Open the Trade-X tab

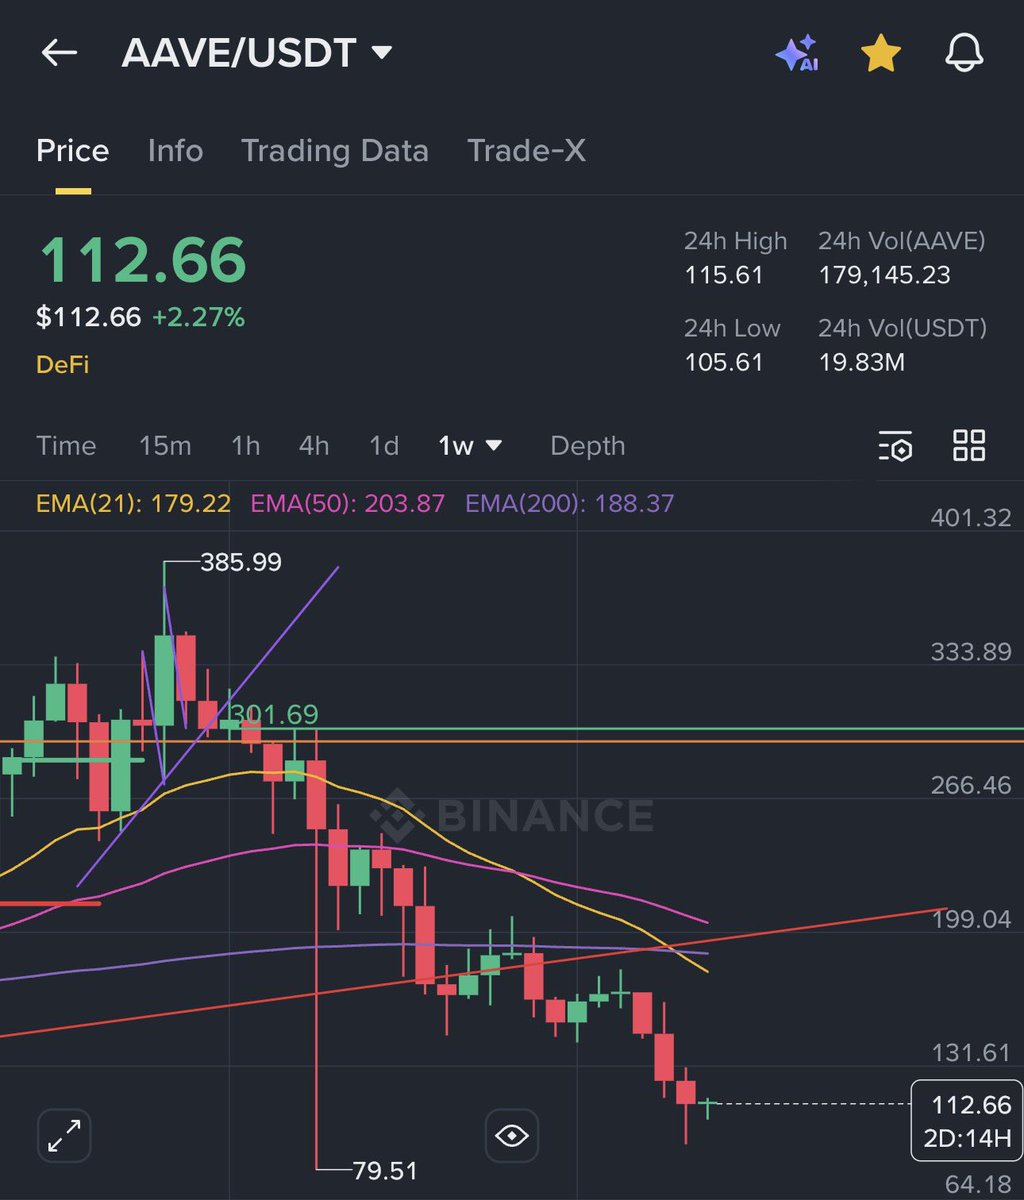(x=526, y=151)
